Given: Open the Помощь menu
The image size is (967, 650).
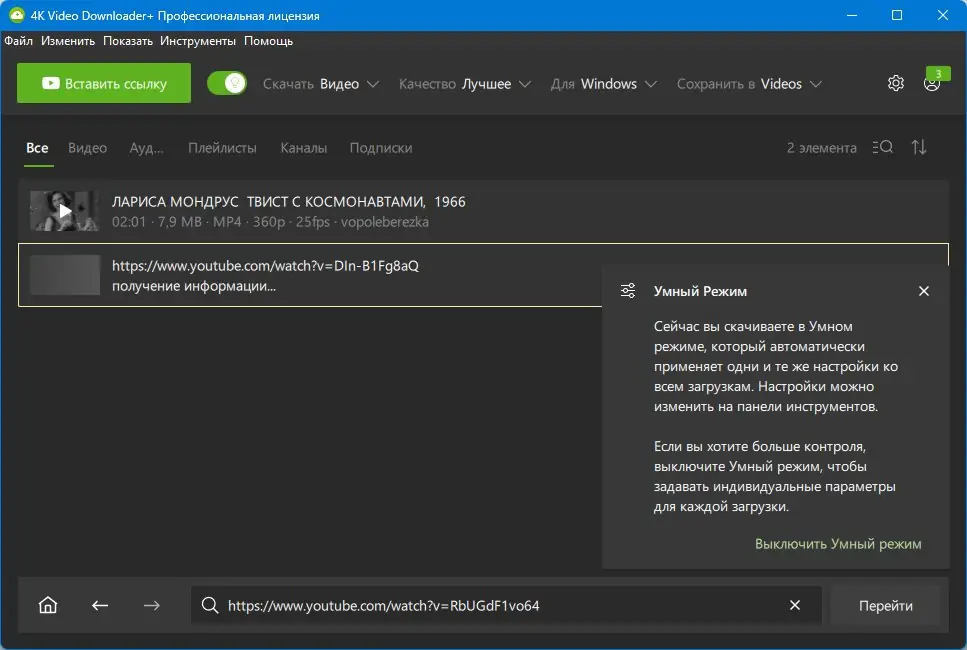Looking at the screenshot, I should 268,41.
